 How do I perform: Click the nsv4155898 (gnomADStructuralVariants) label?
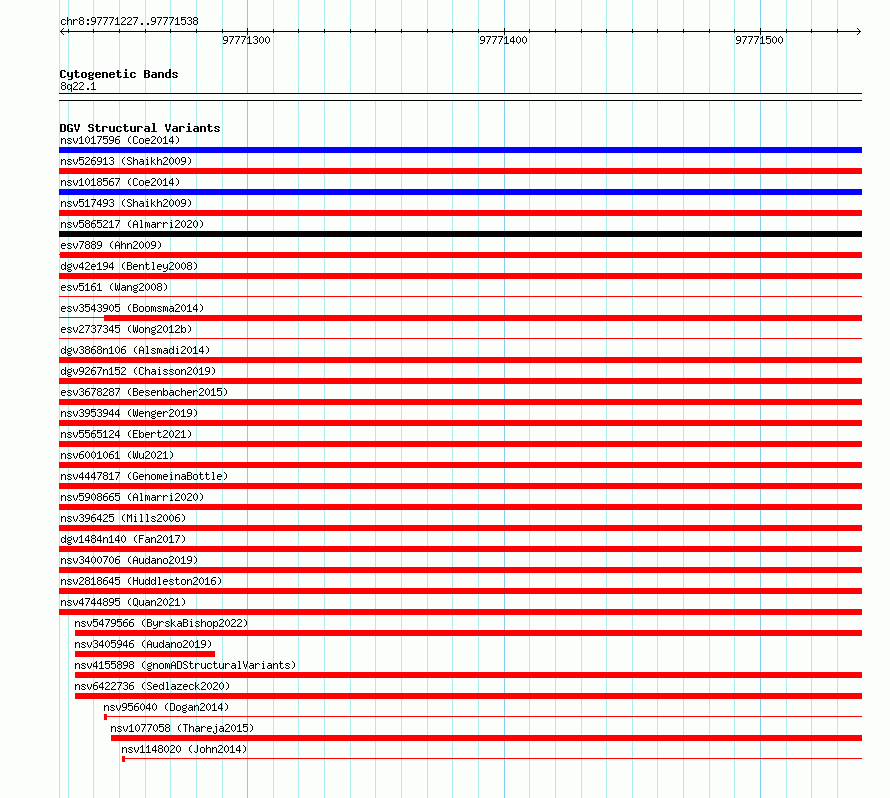coord(185,665)
